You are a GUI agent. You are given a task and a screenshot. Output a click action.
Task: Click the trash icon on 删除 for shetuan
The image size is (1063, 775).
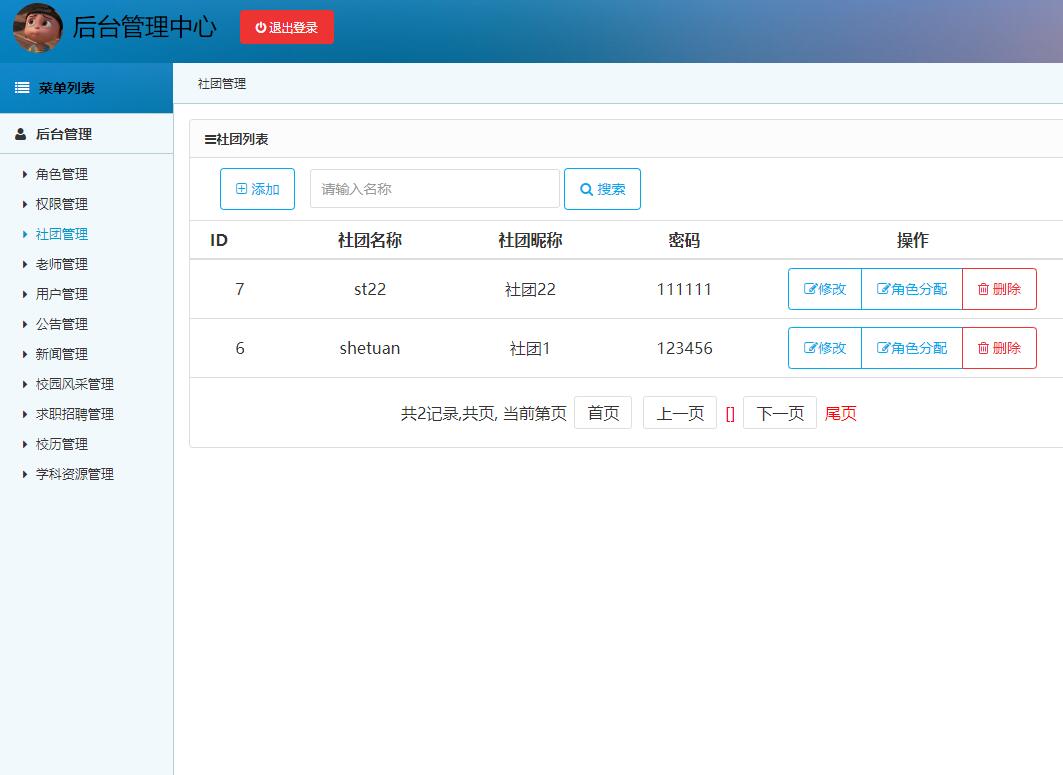tap(983, 348)
